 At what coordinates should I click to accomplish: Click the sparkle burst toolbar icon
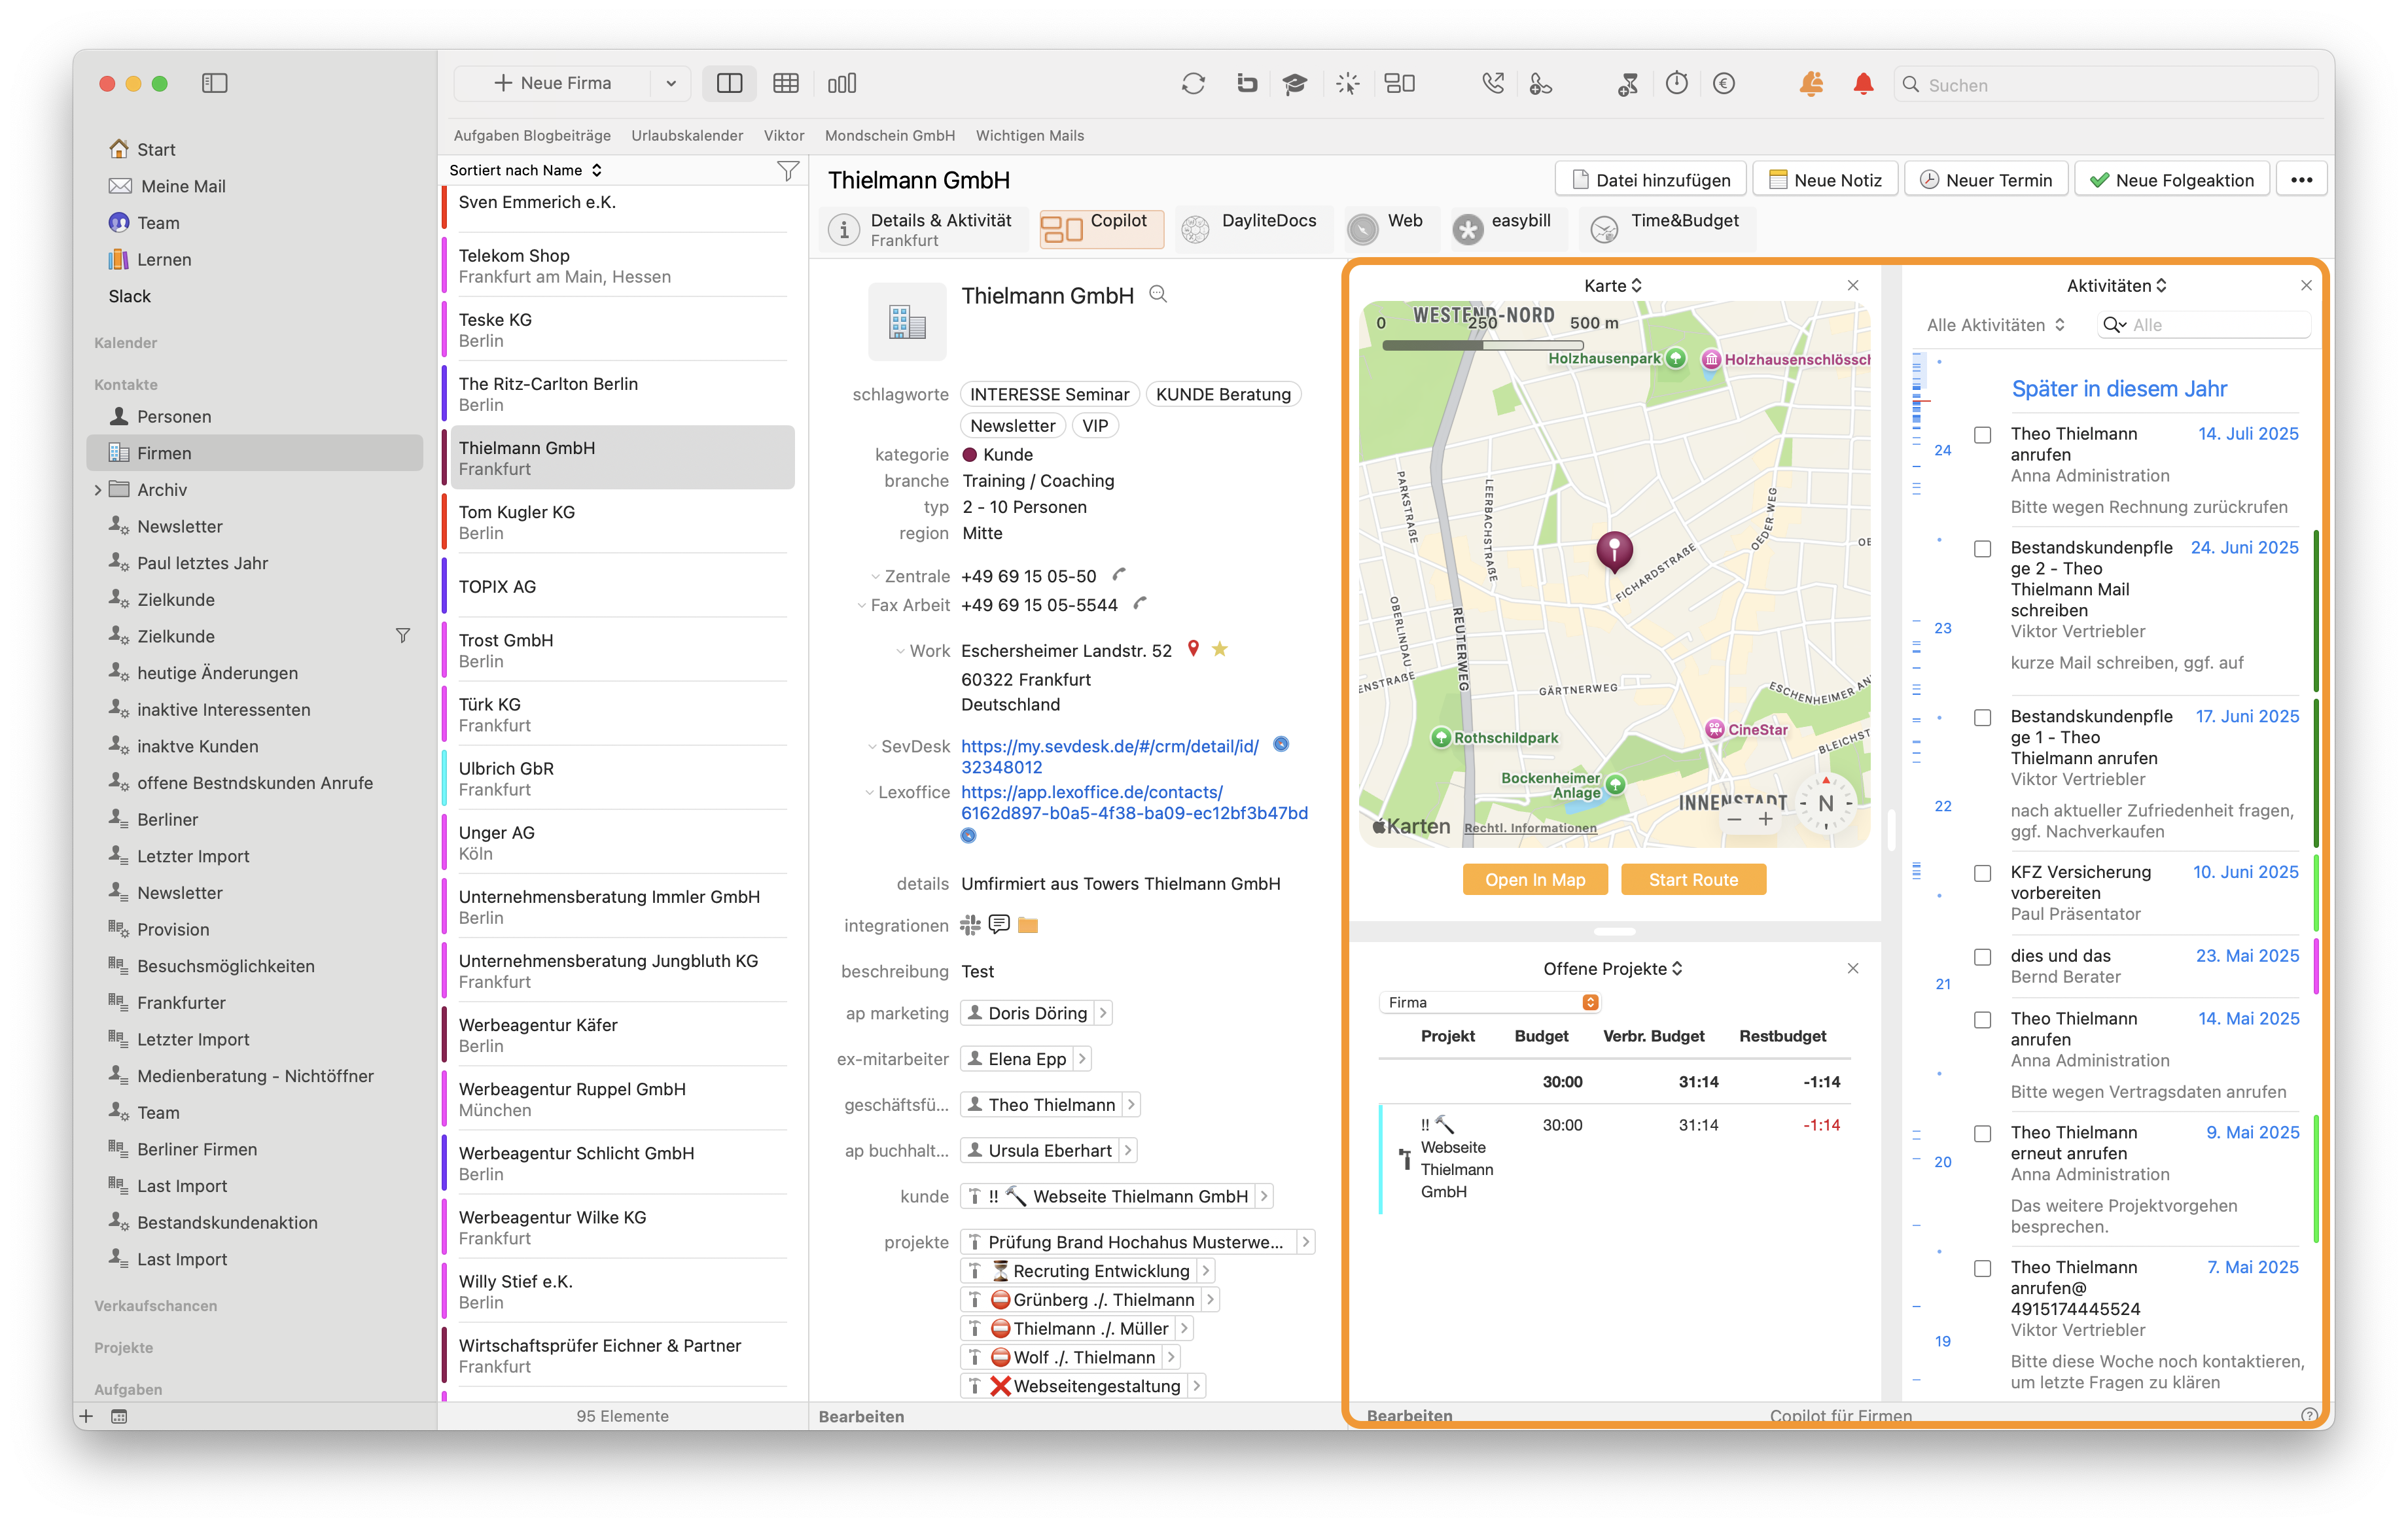pos(1348,84)
